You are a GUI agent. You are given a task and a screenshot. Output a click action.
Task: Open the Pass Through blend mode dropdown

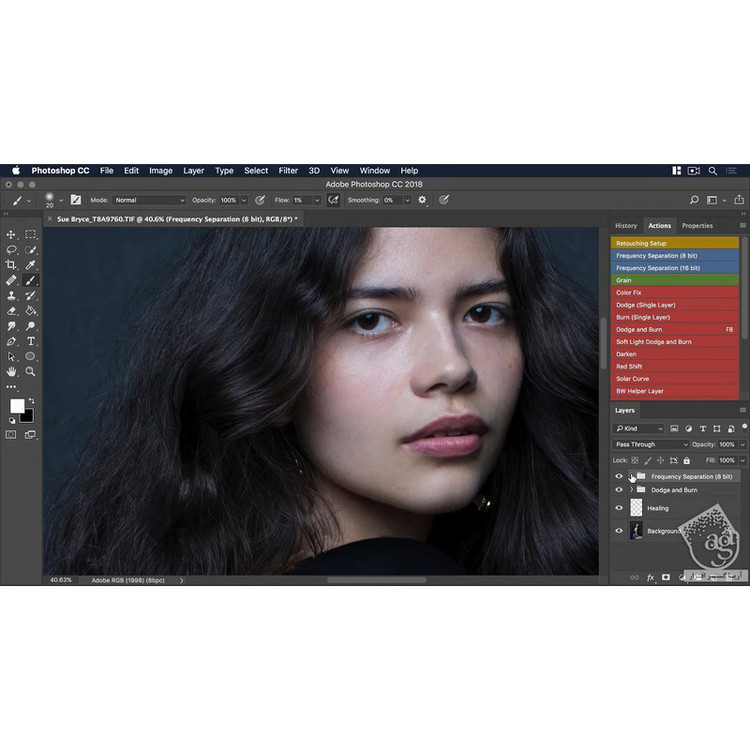click(651, 444)
